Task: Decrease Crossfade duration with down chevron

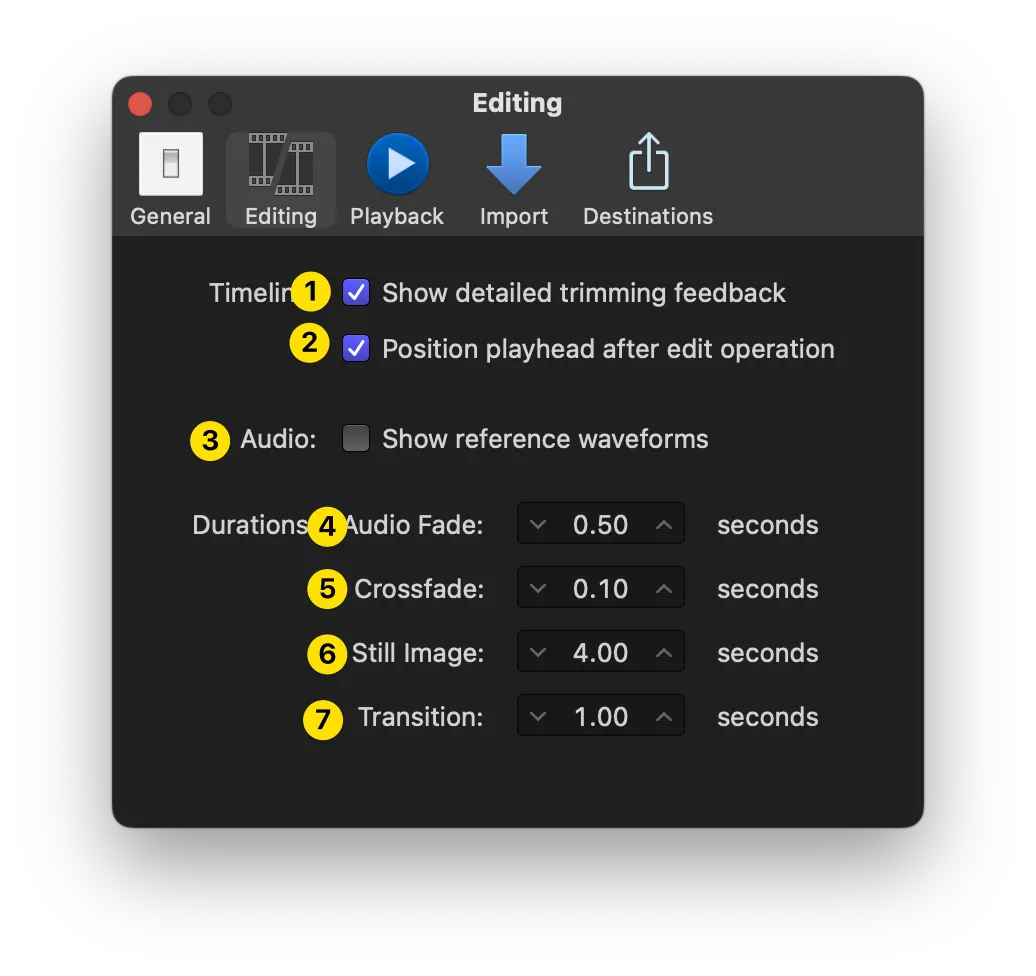Action: pyautogui.click(x=538, y=589)
